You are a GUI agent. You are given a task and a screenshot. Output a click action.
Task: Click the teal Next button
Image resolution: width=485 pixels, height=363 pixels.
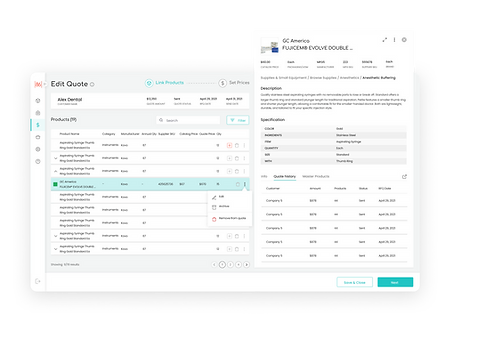395,282
